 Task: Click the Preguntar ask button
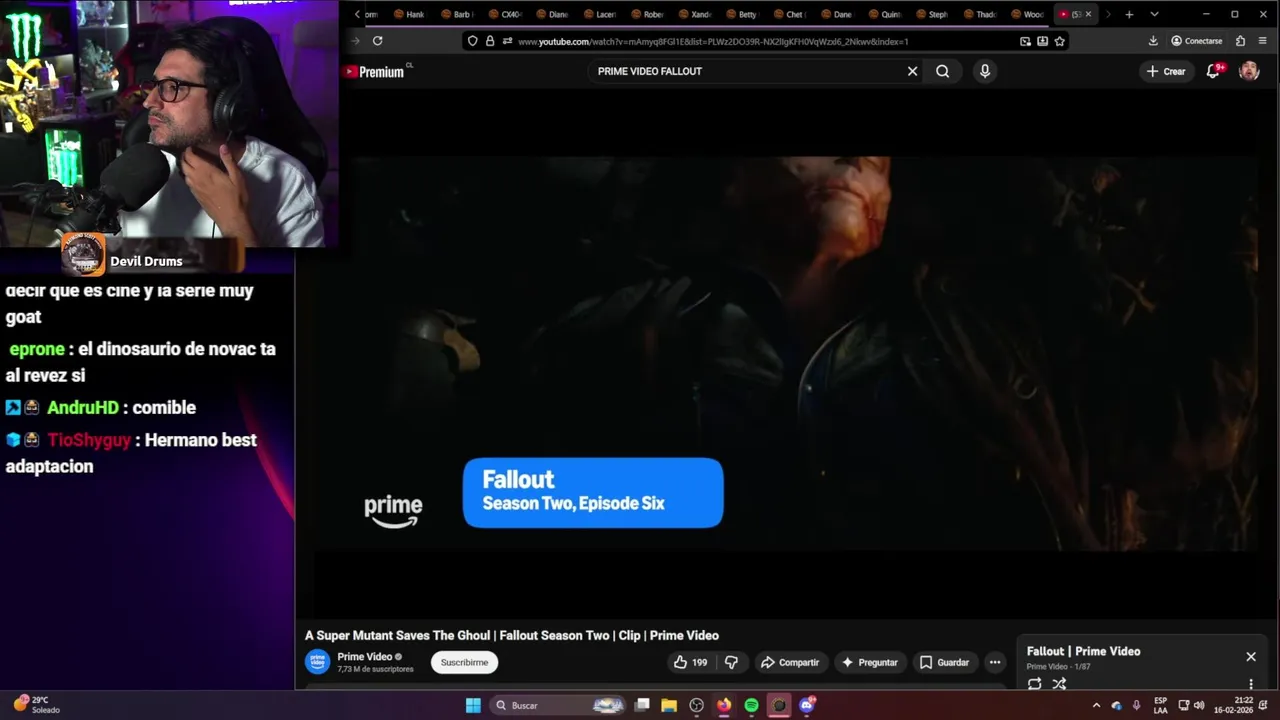(x=869, y=662)
